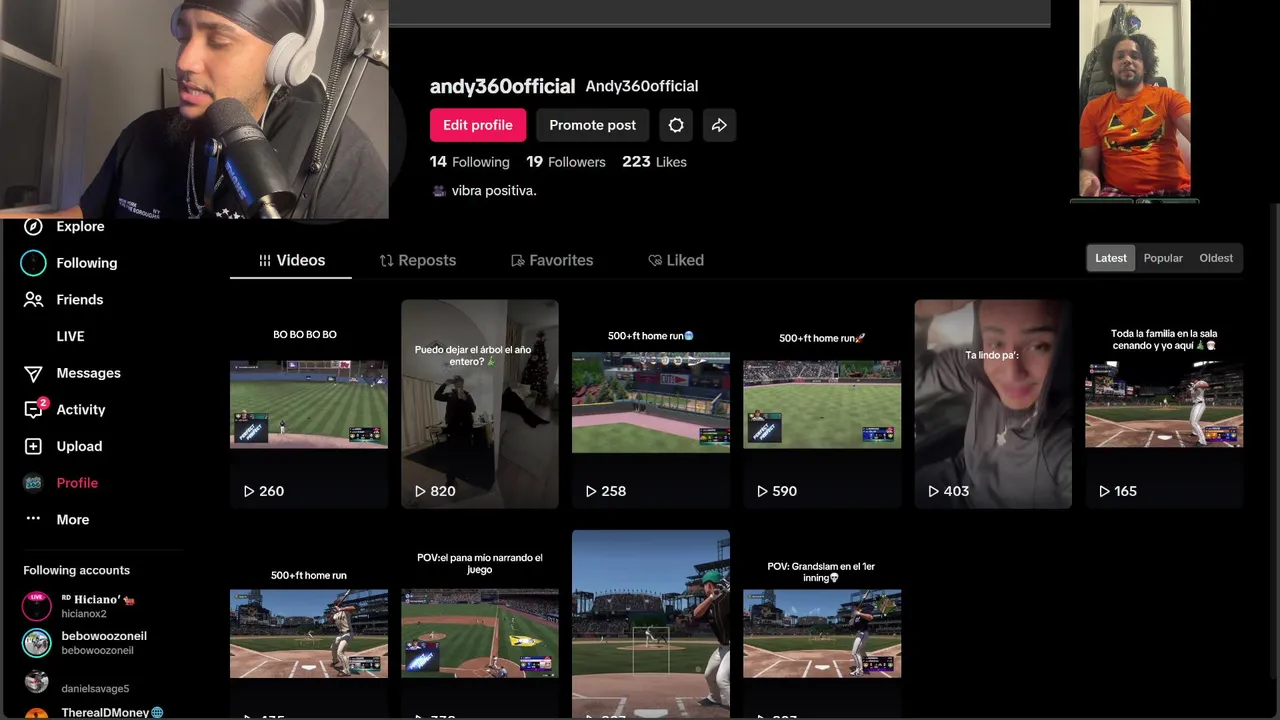Open 'POV: Grandslam en el 1er inning' video
The width and height of the screenshot is (1280, 720).
pyautogui.click(x=822, y=624)
